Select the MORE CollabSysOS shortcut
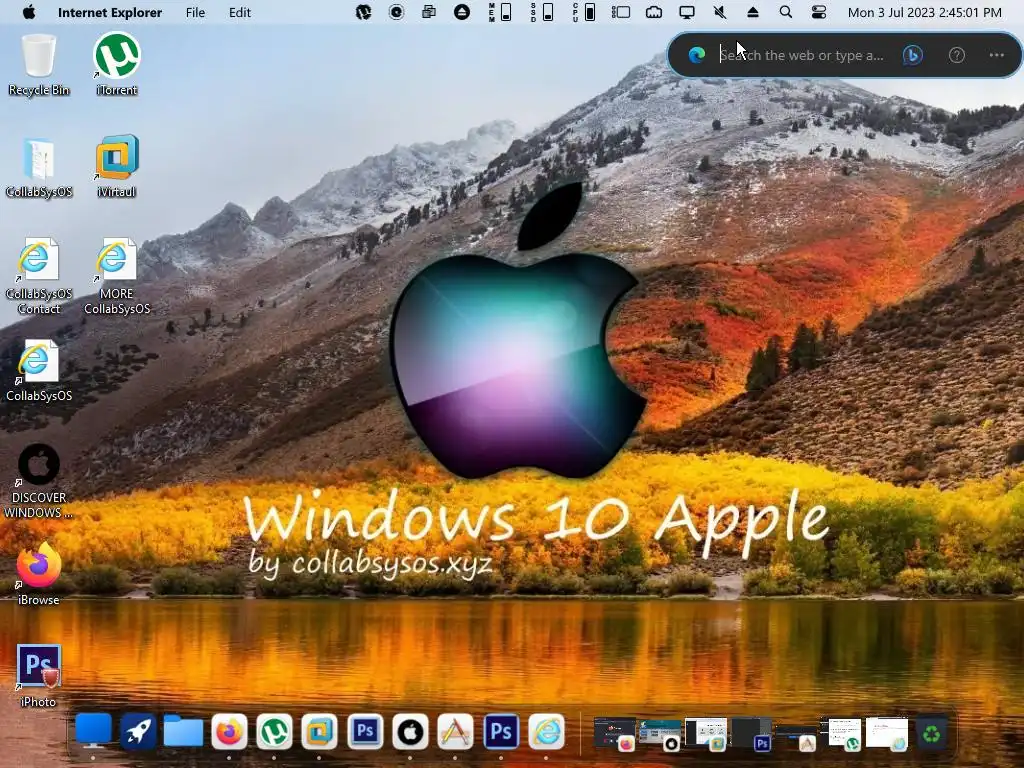Screen dimensions: 1024x768 [x=117, y=276]
